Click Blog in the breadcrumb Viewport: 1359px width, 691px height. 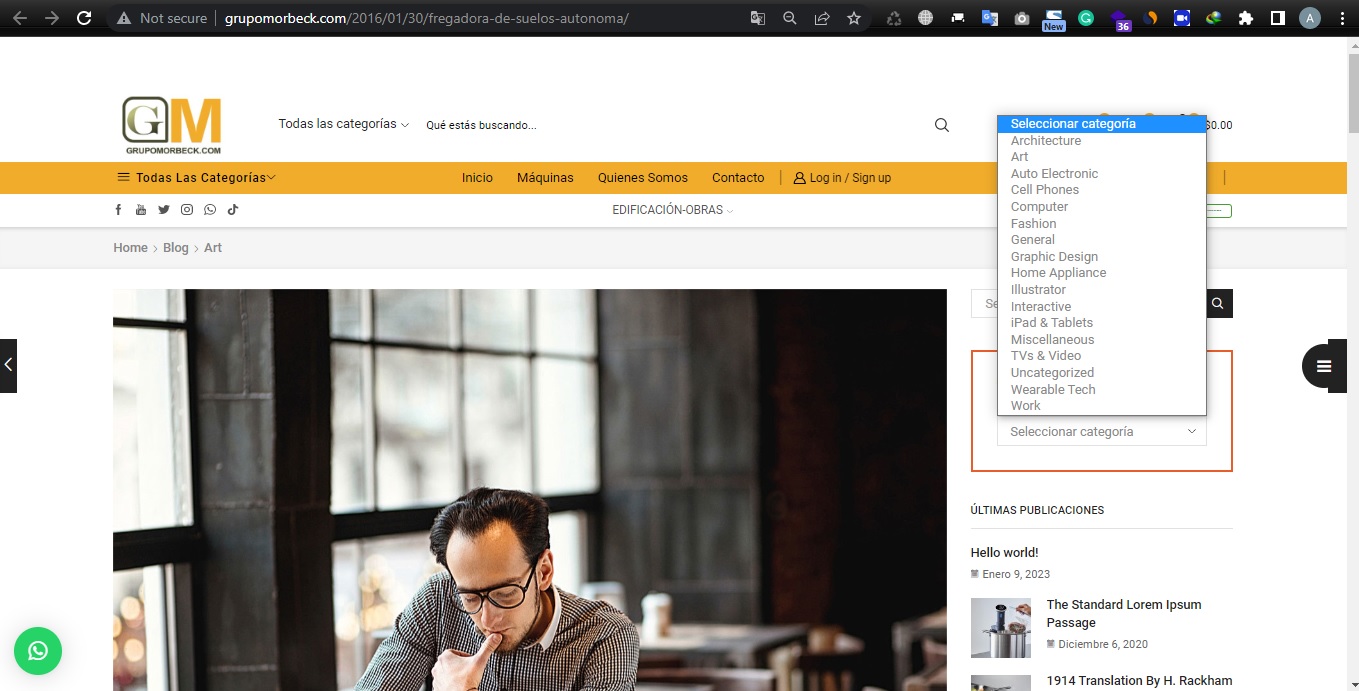[176, 248]
